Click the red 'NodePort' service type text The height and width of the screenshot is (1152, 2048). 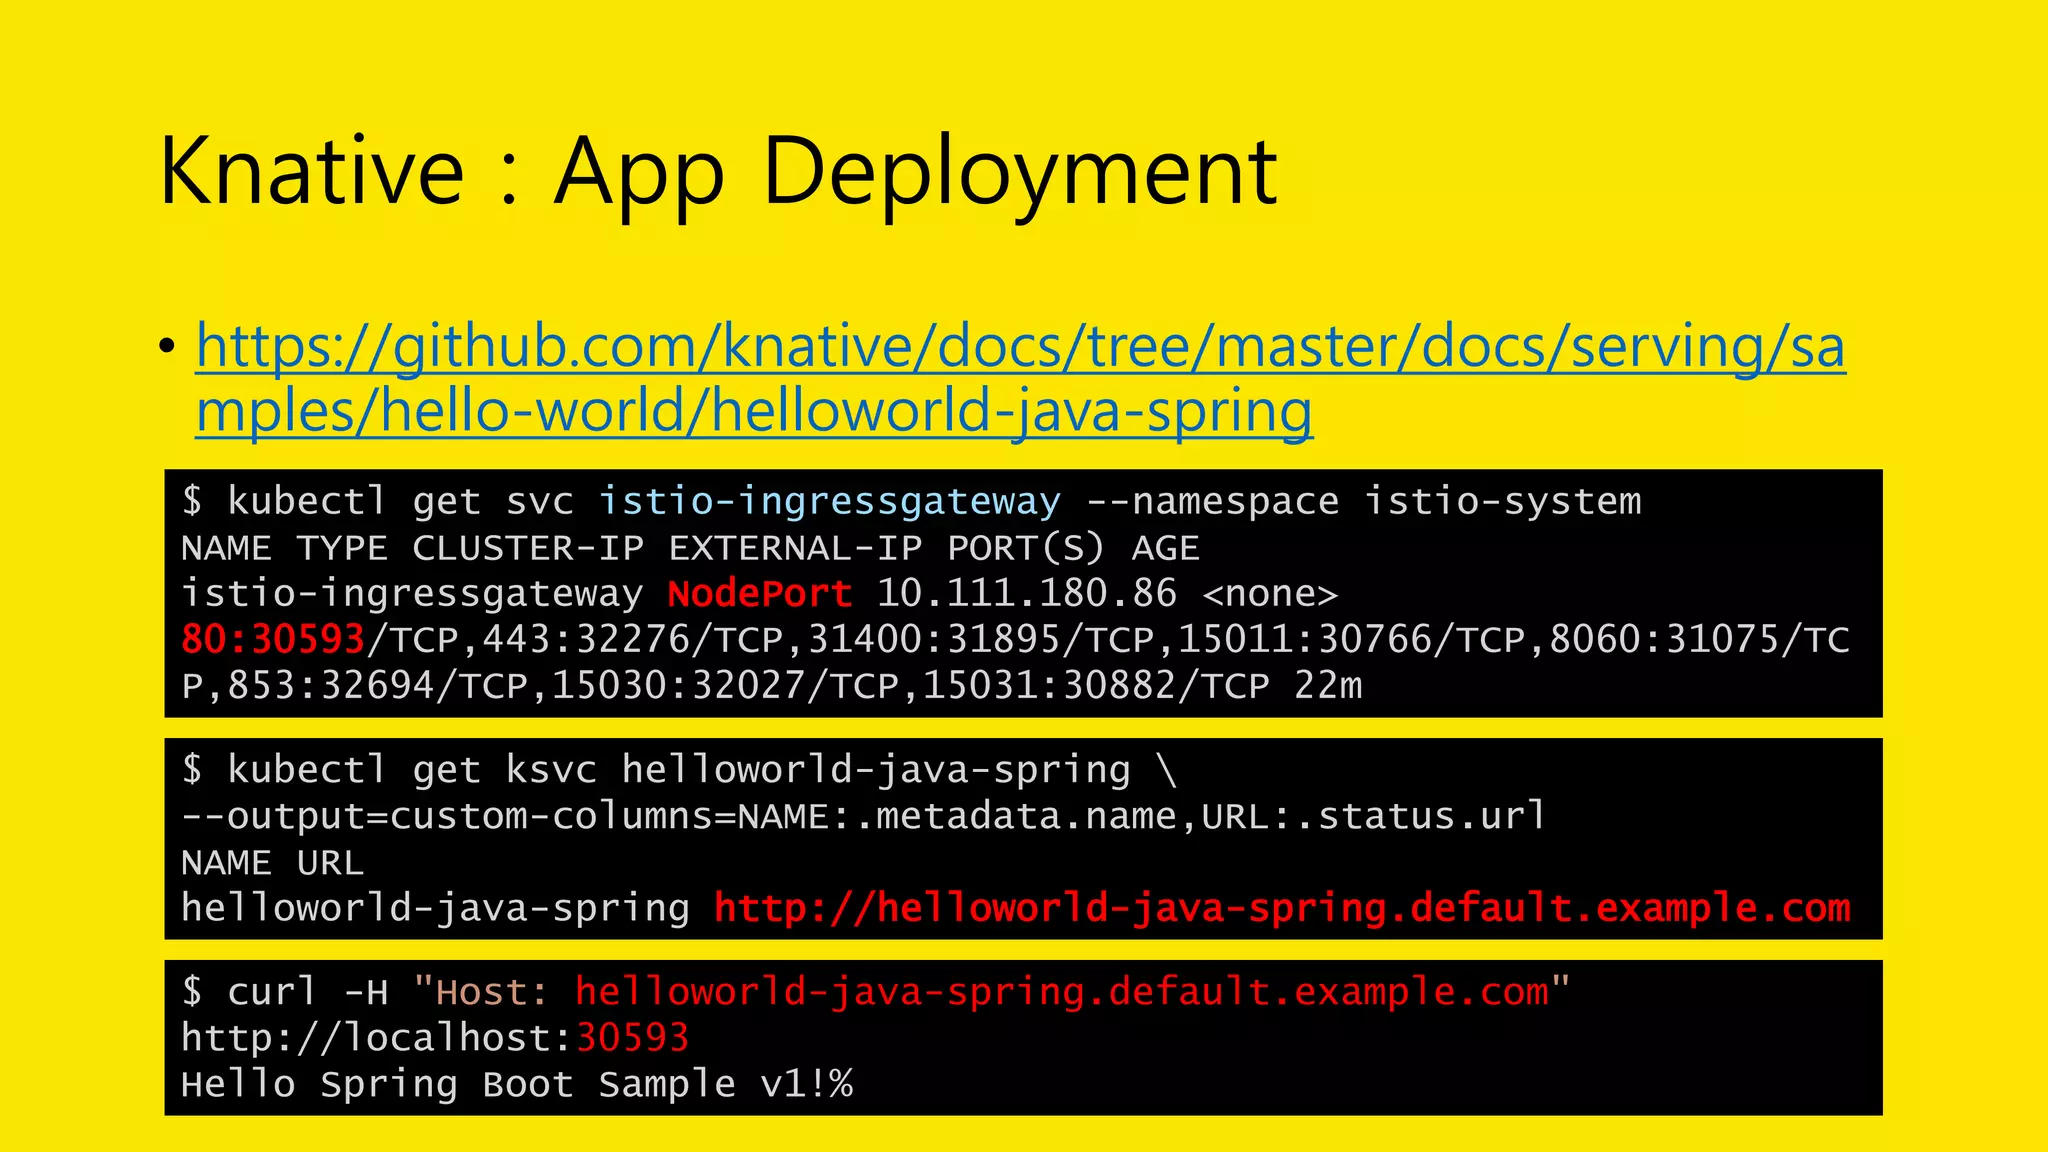click(x=760, y=594)
